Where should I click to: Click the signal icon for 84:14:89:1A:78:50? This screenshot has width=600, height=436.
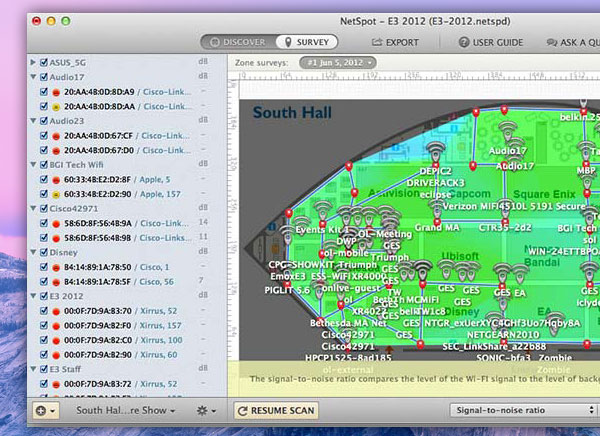click(x=56, y=268)
